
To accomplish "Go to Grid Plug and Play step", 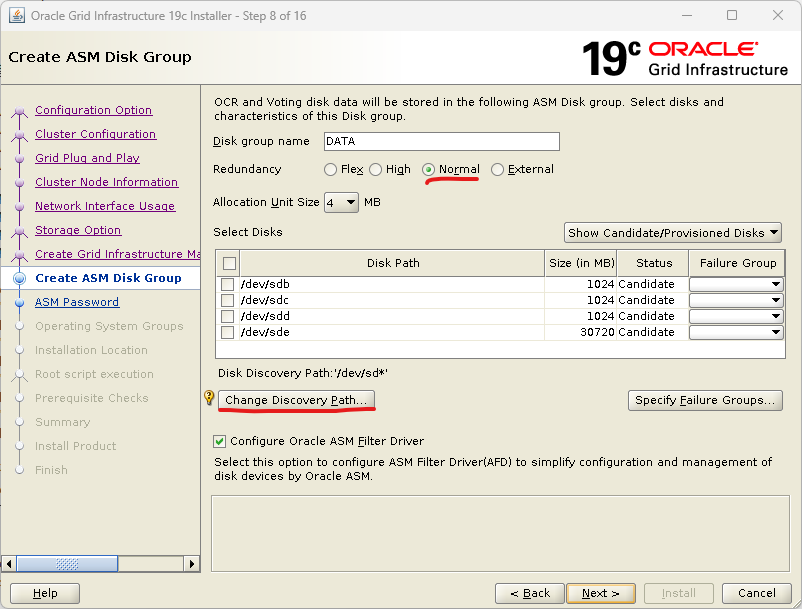I will (x=87, y=159).
